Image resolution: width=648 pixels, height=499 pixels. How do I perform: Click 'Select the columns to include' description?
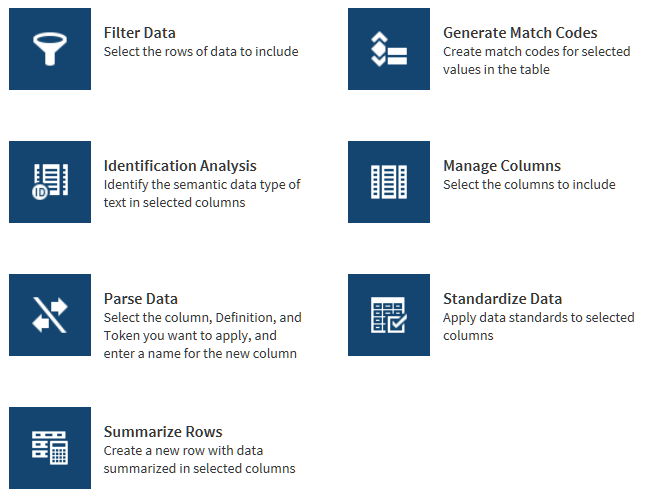[x=529, y=184]
